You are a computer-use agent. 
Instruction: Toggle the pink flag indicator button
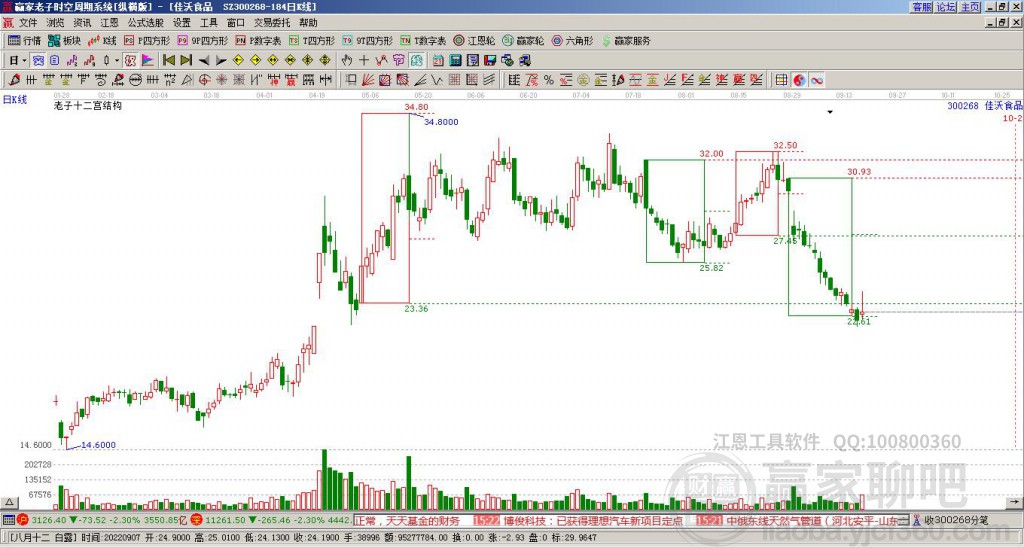point(148,61)
